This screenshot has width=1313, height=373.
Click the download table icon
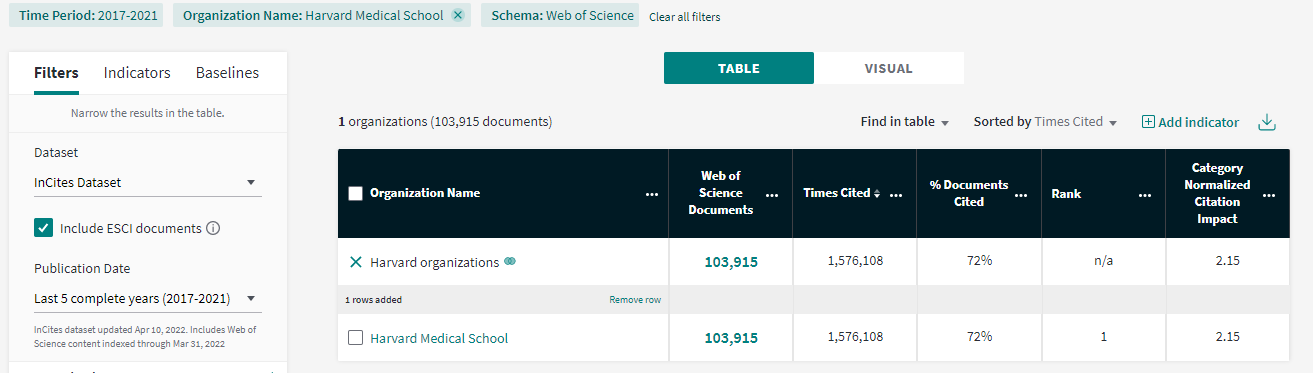tap(1267, 122)
